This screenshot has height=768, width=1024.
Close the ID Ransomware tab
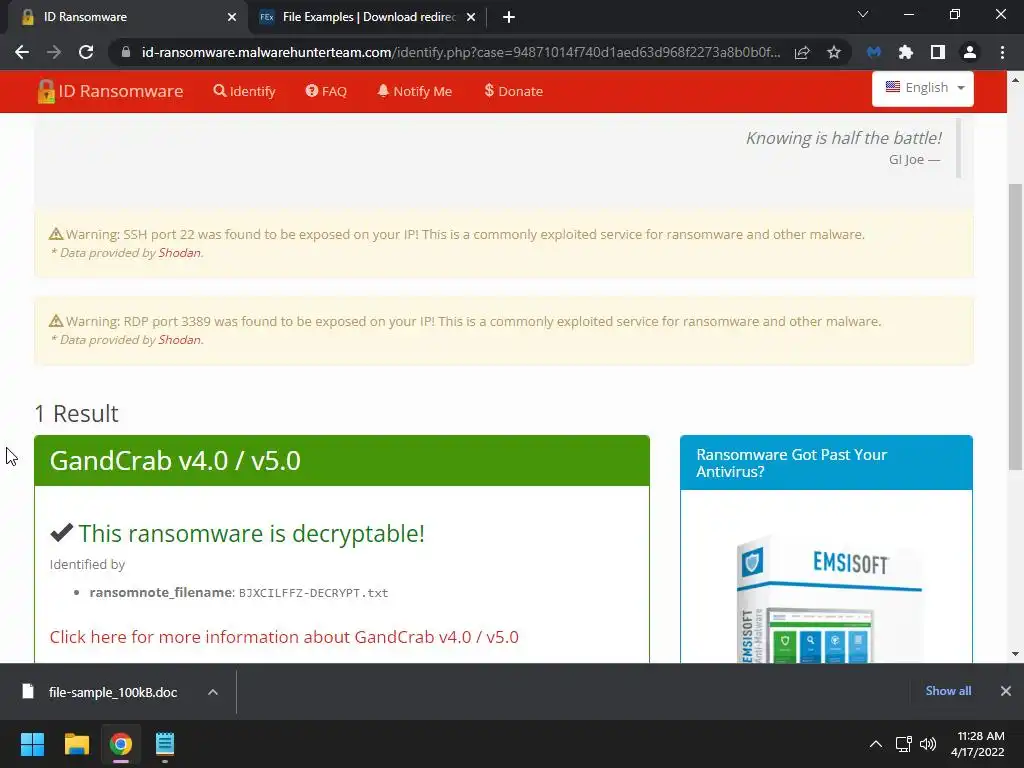pyautogui.click(x=232, y=17)
